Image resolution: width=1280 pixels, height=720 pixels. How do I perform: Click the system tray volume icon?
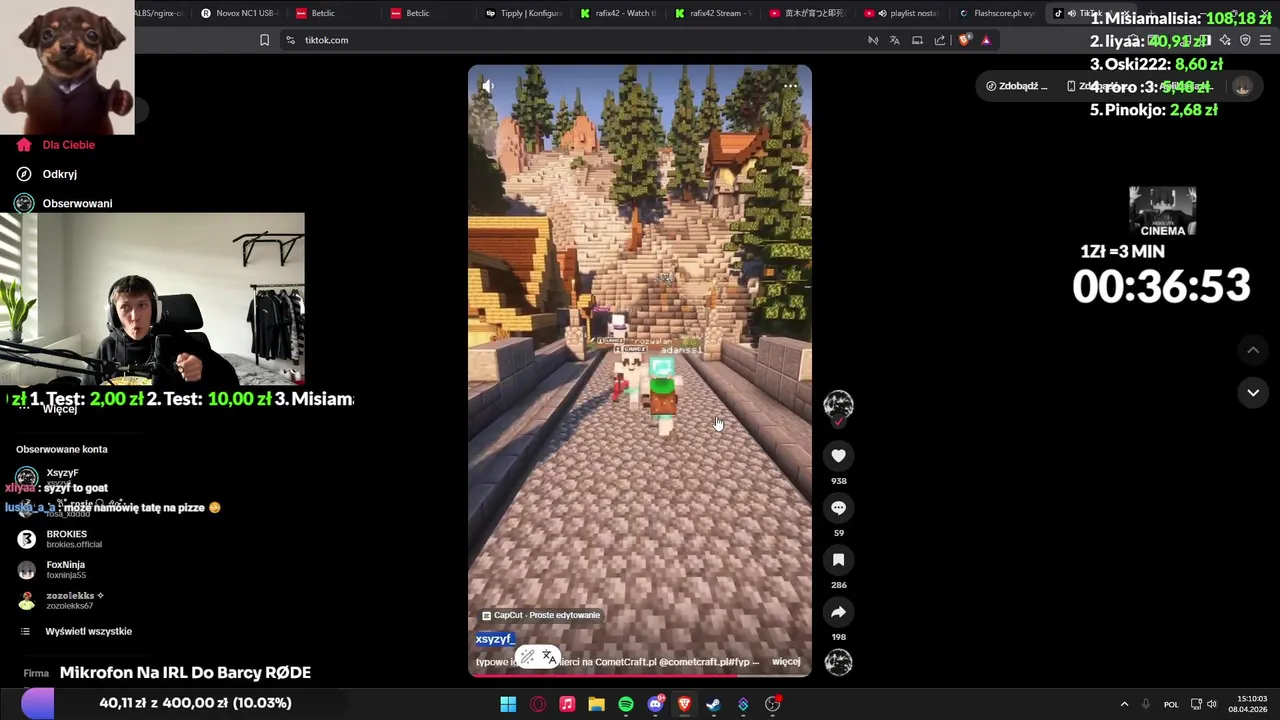click(1212, 704)
